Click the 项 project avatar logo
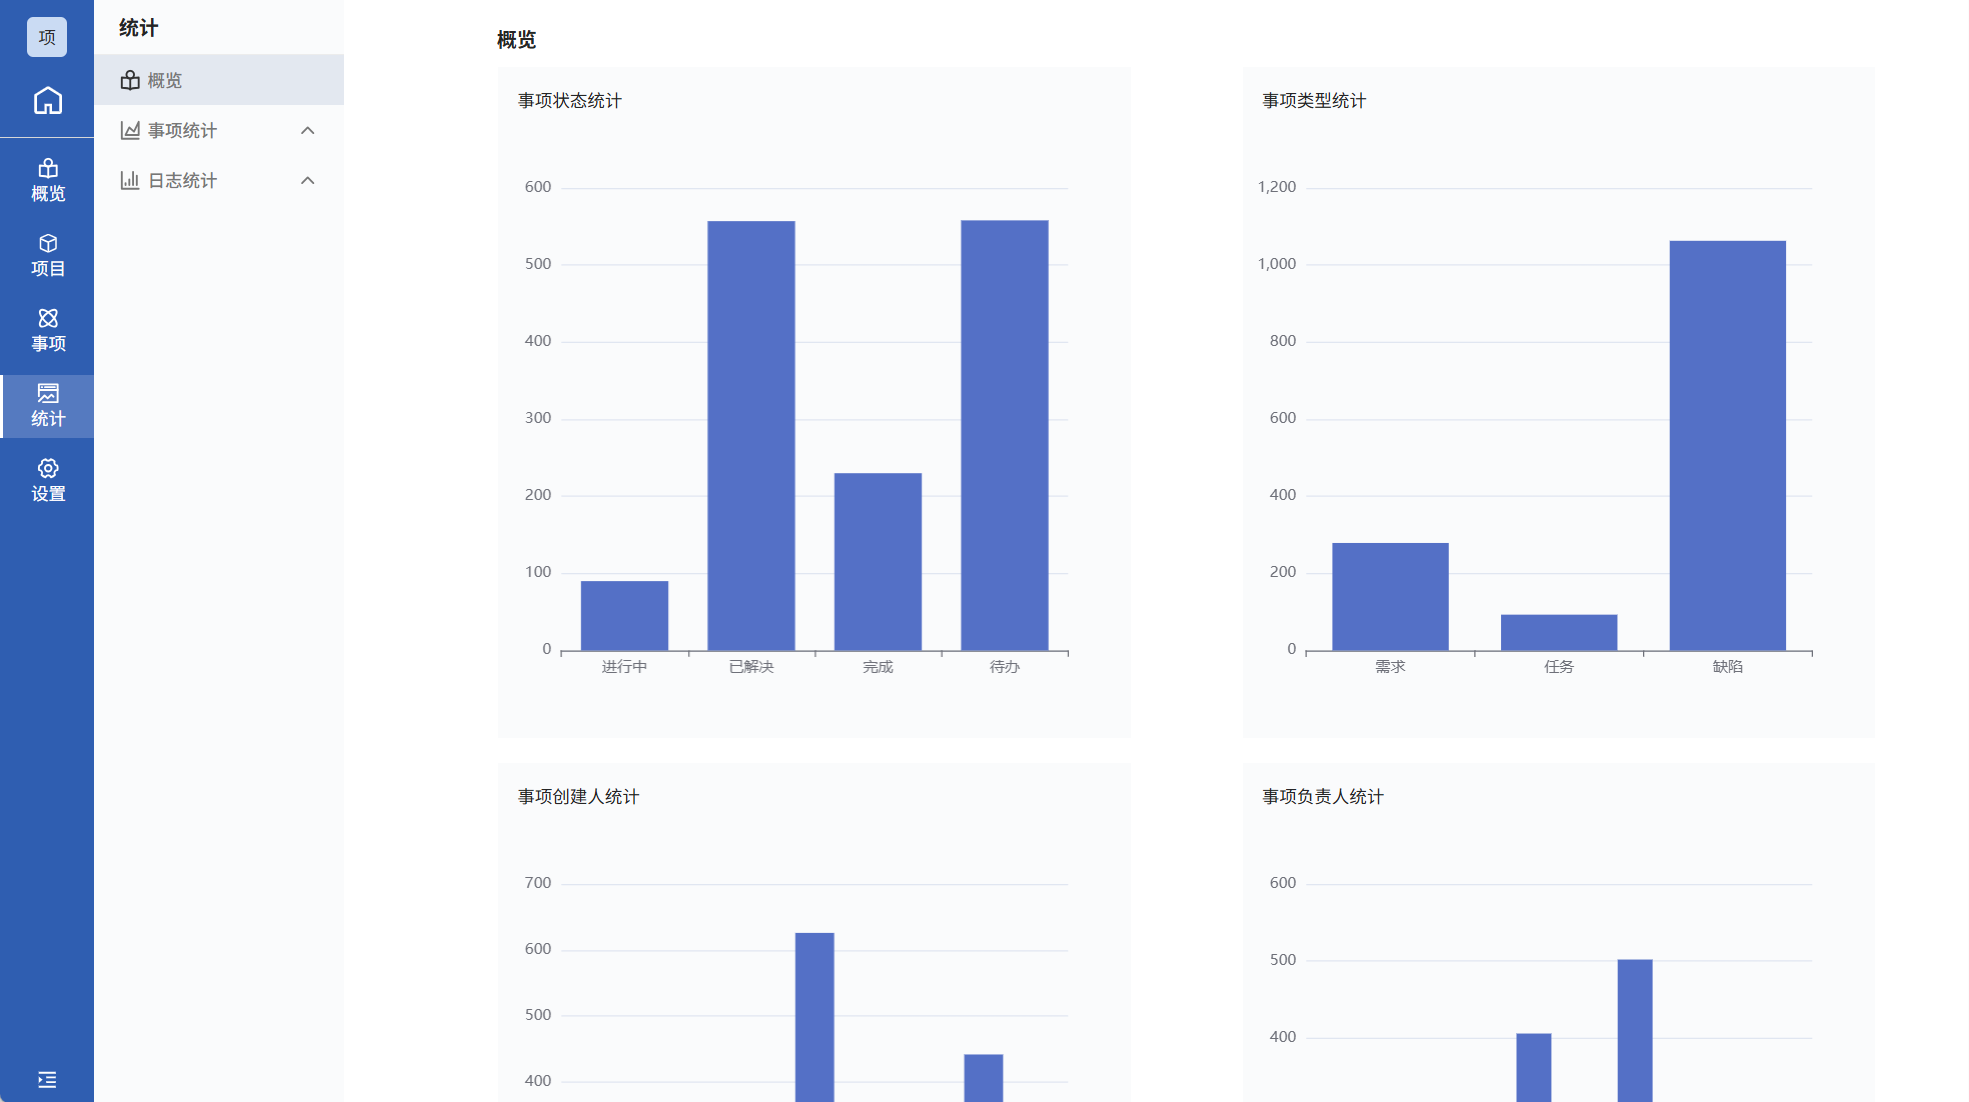The image size is (1969, 1102). (x=47, y=37)
